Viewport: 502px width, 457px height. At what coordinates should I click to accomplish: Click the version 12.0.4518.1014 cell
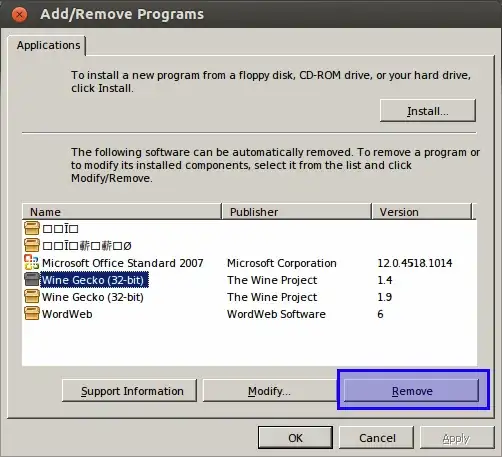(x=415, y=263)
